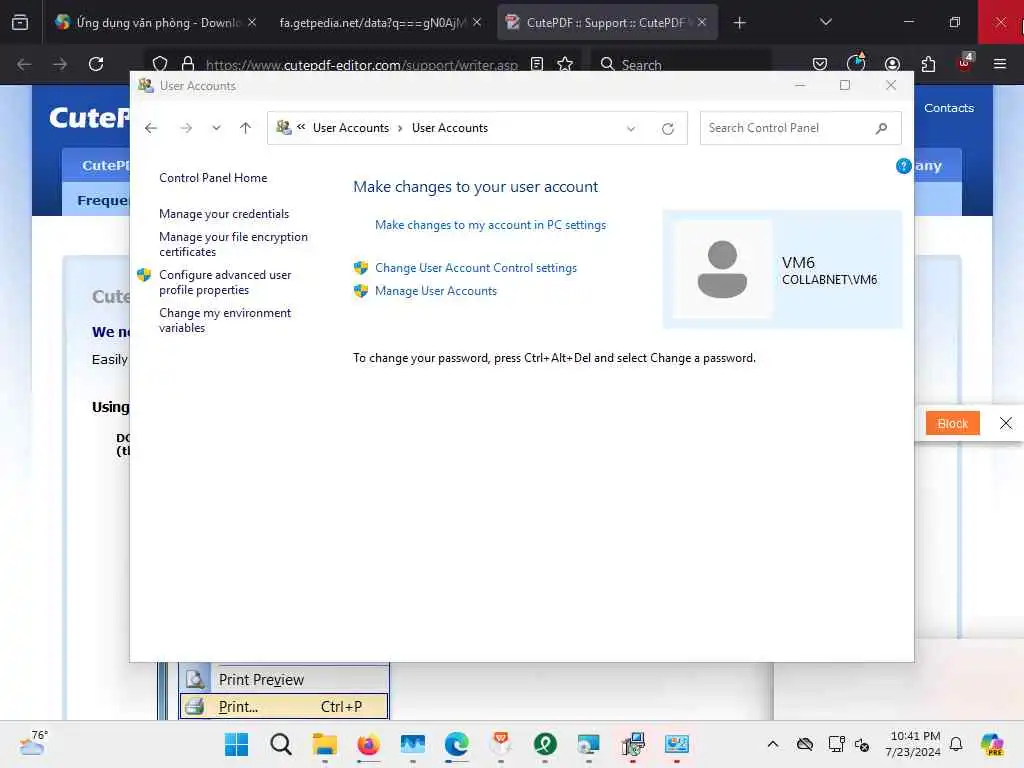
Task: Click Print Preview menu item
Action: click(x=284, y=680)
